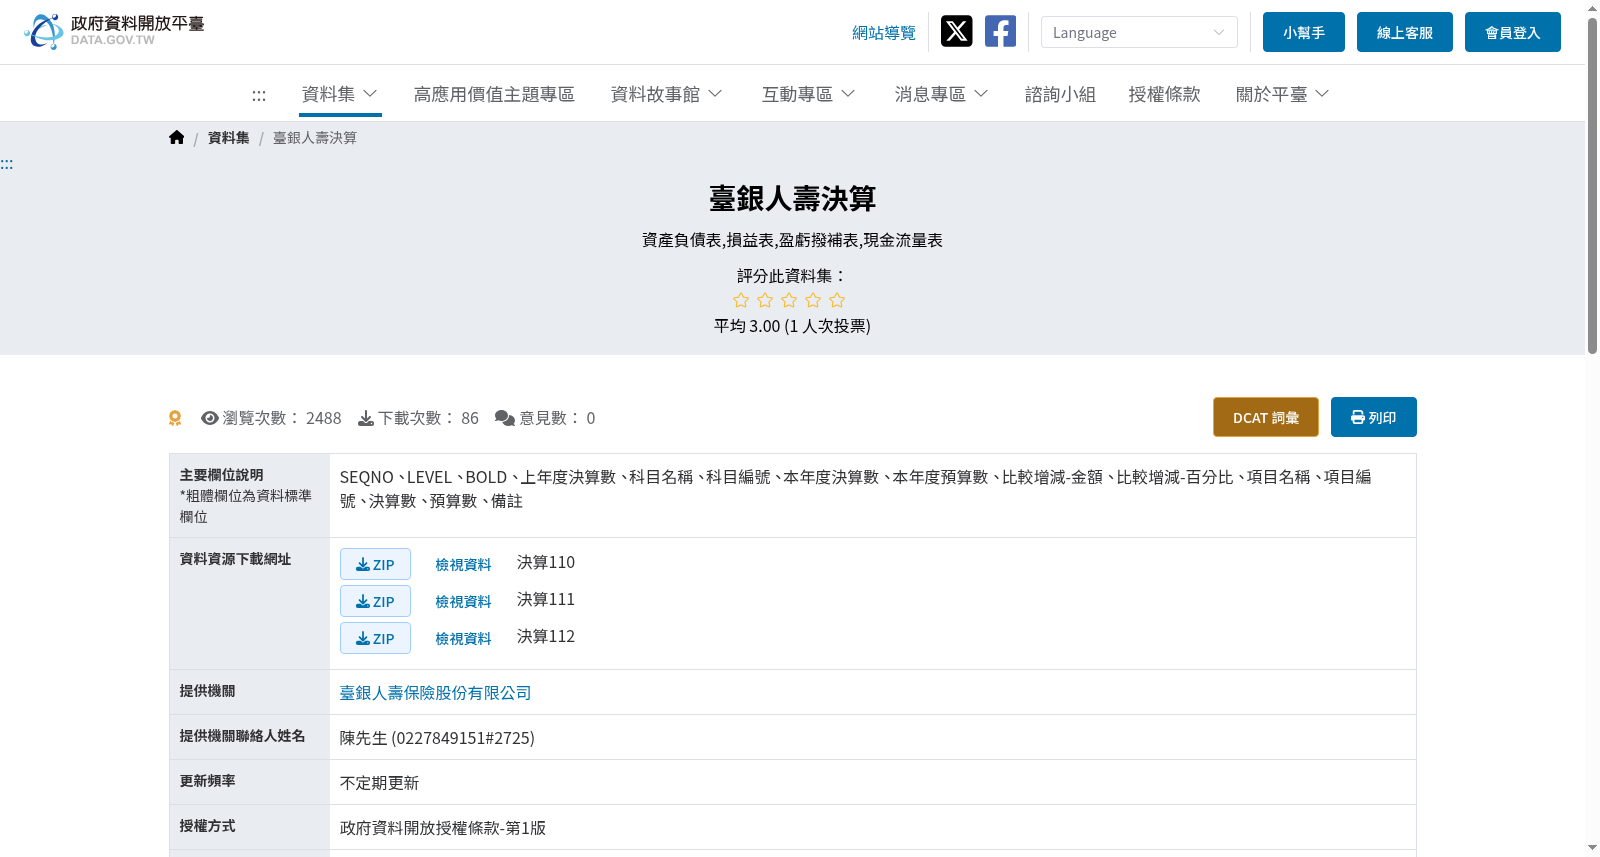Open 檢視資料 for 決算110
This screenshot has width=1600, height=857.
[x=463, y=564]
